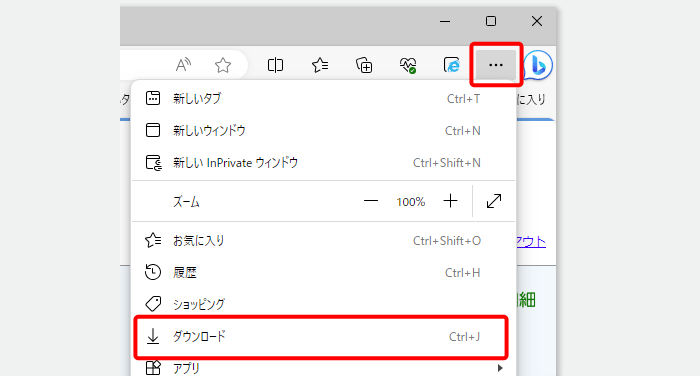Select 新しいタブ menu item
The width and height of the screenshot is (700, 376).
click(x=323, y=98)
